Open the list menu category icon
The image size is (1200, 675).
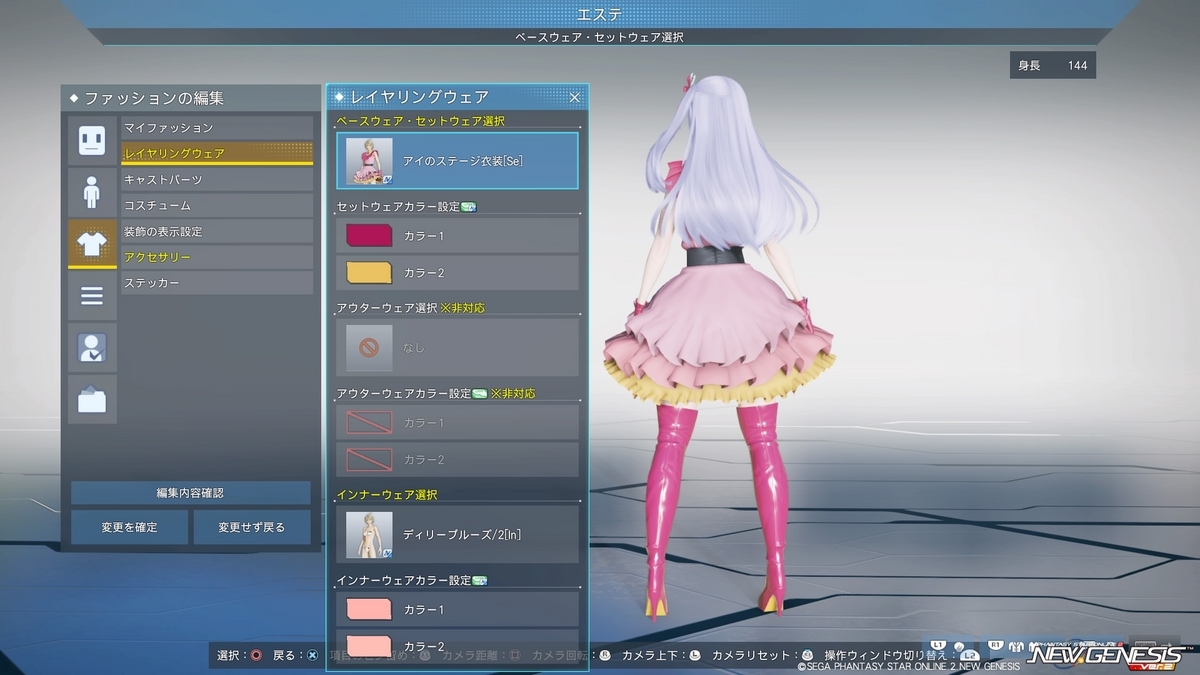(x=92, y=296)
